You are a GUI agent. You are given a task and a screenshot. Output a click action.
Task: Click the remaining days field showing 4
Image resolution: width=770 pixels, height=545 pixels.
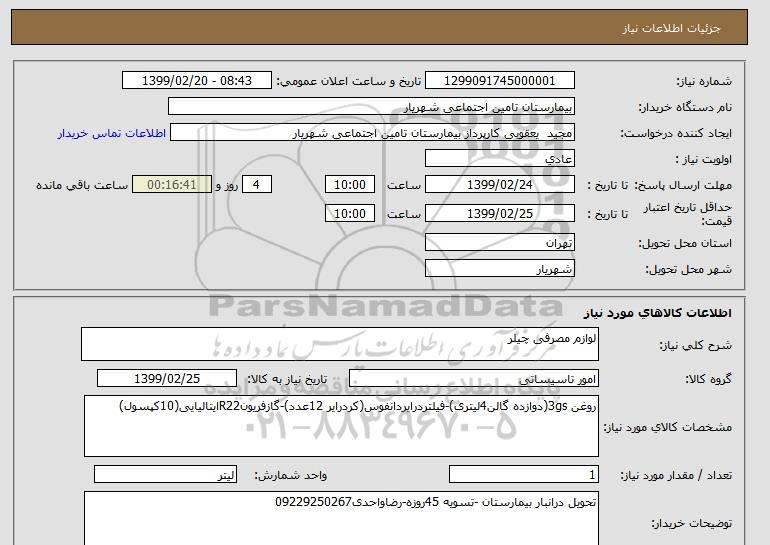click(x=256, y=185)
